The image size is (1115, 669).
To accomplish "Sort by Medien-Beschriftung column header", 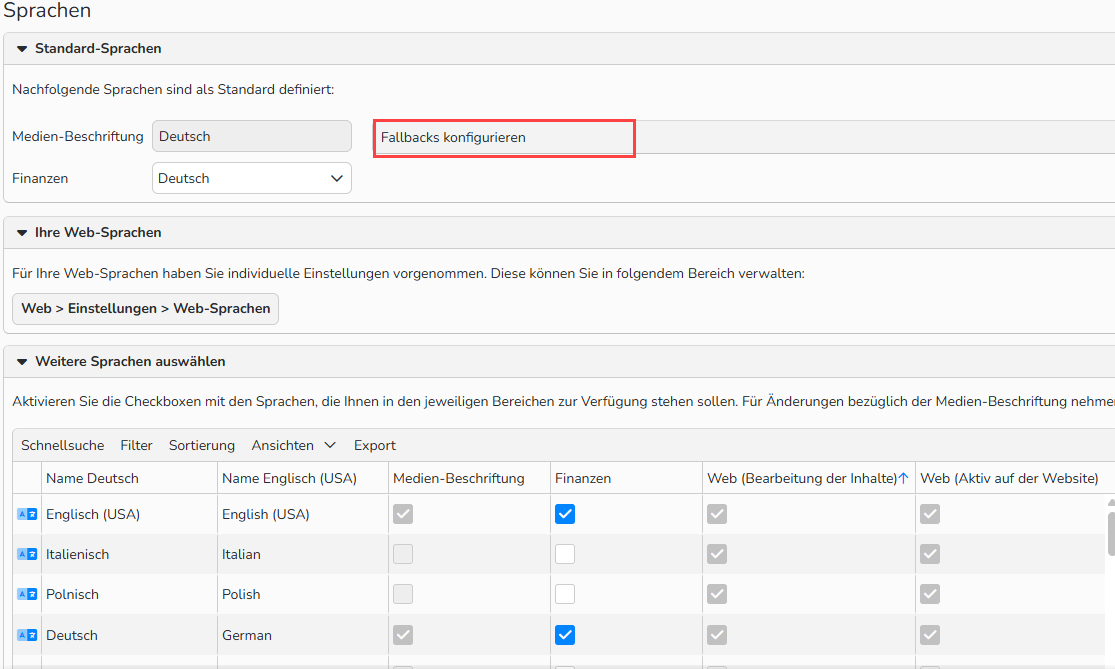I will click(469, 478).
